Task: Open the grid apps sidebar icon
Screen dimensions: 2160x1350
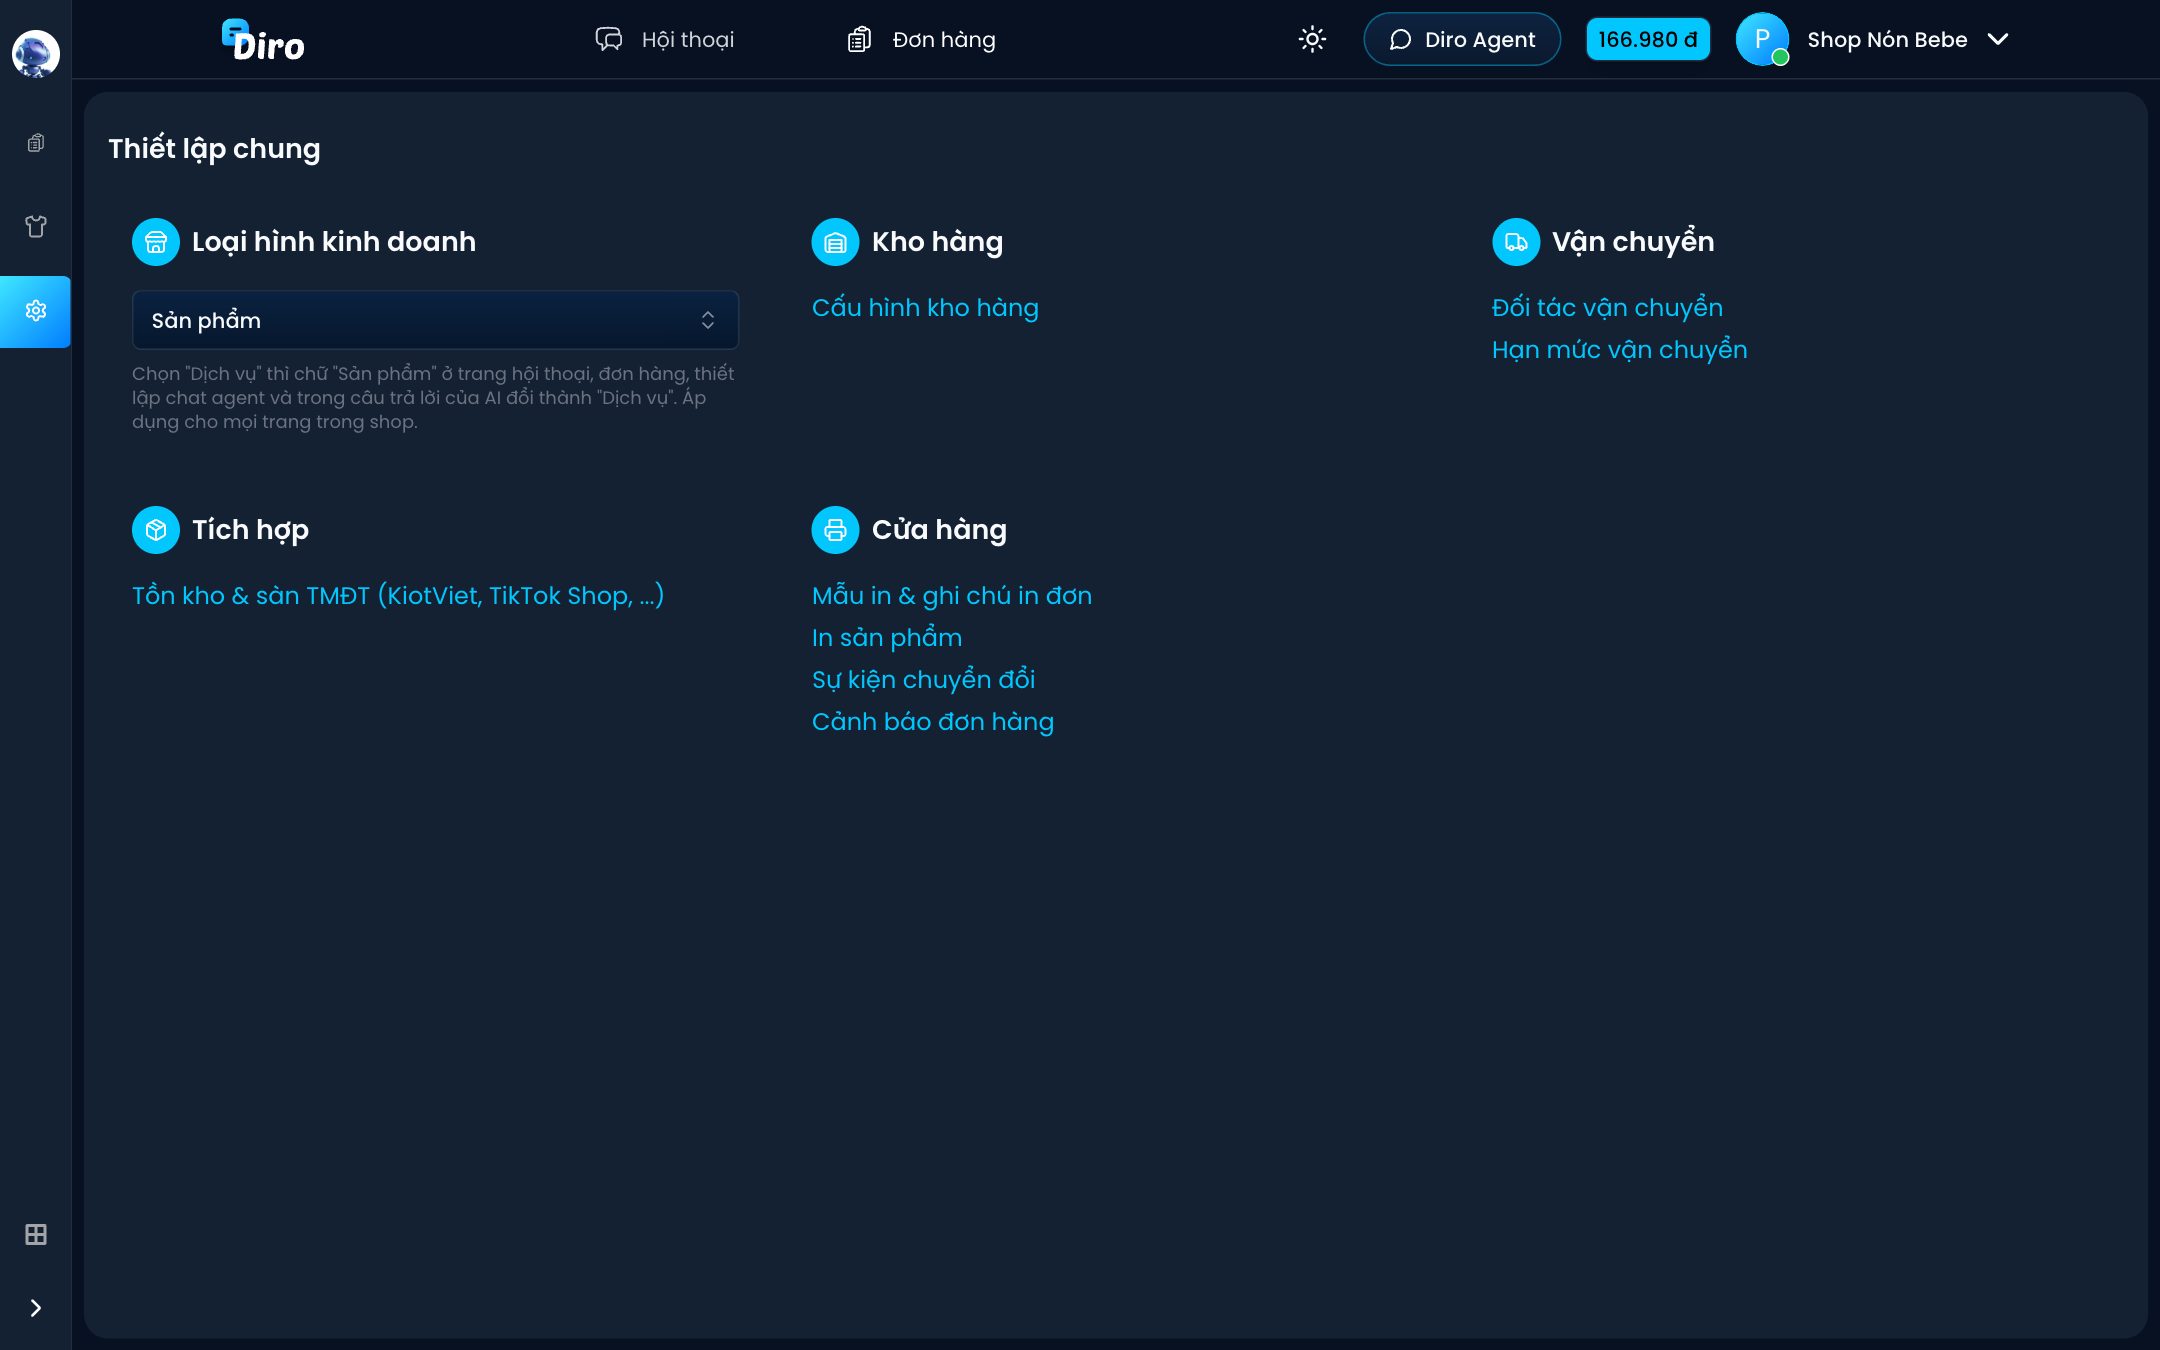Action: (35, 1234)
